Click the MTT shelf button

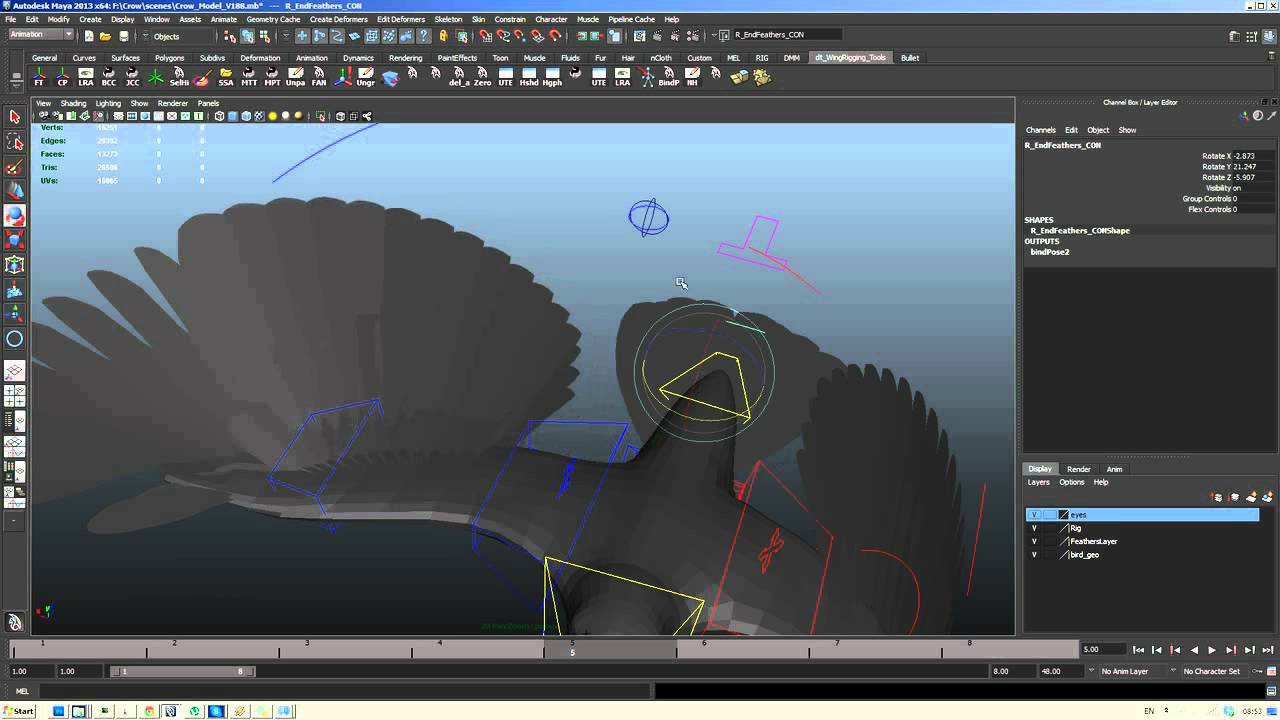point(249,77)
